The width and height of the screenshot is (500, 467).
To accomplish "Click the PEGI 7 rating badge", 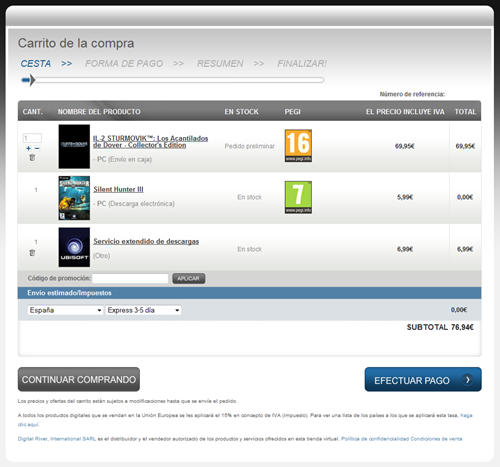I will (298, 197).
